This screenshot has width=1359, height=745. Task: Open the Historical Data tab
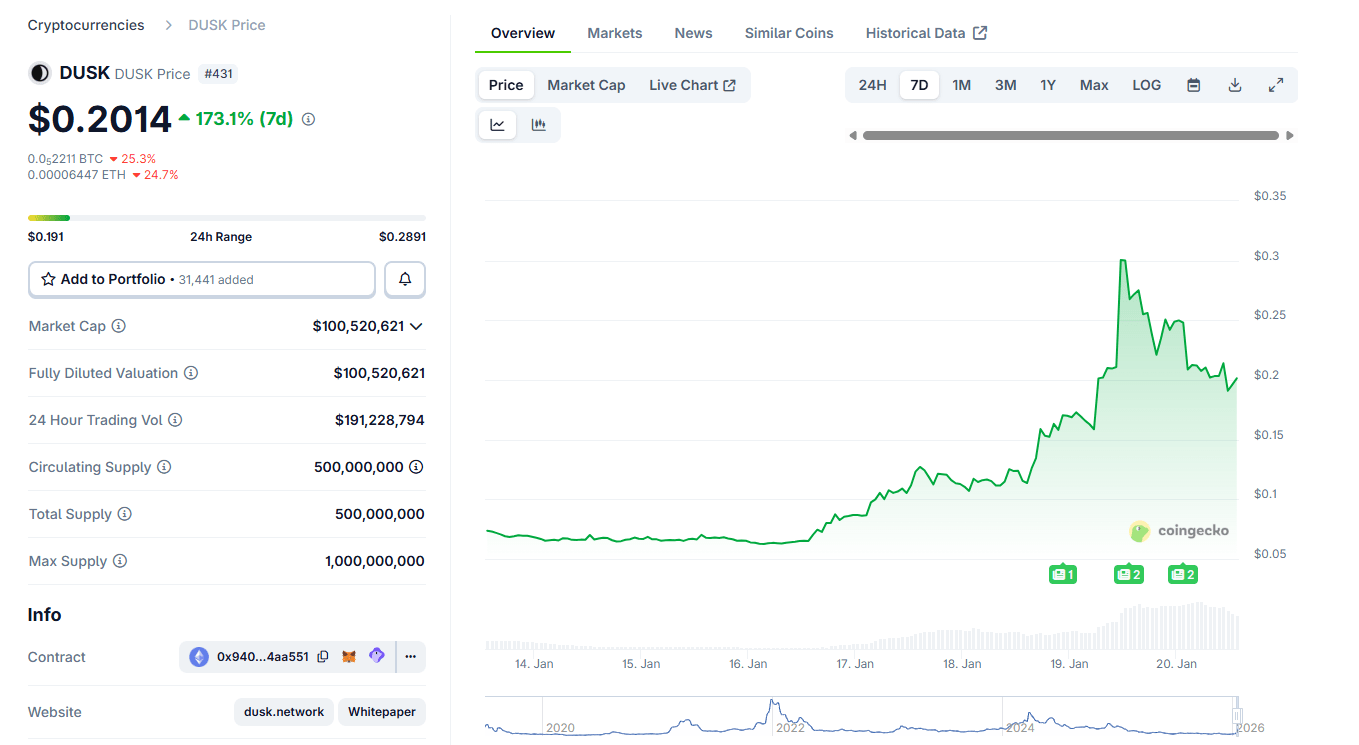pyautogui.click(x=926, y=33)
